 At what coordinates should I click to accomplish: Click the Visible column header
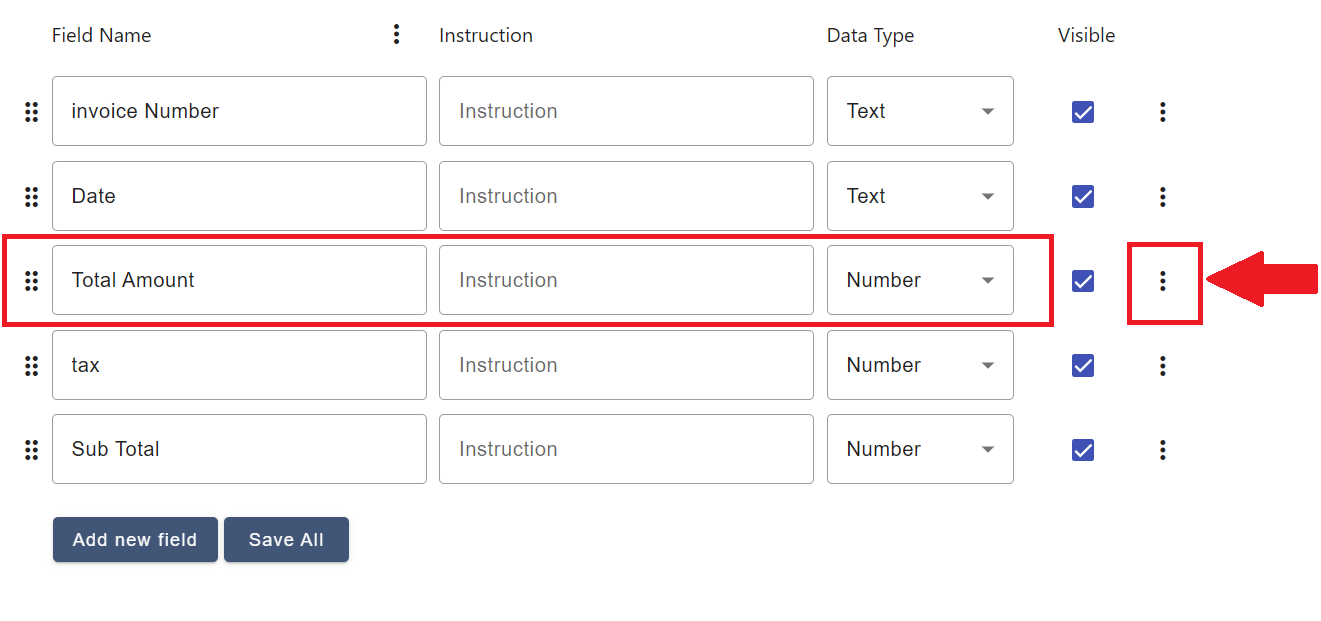click(x=1086, y=35)
